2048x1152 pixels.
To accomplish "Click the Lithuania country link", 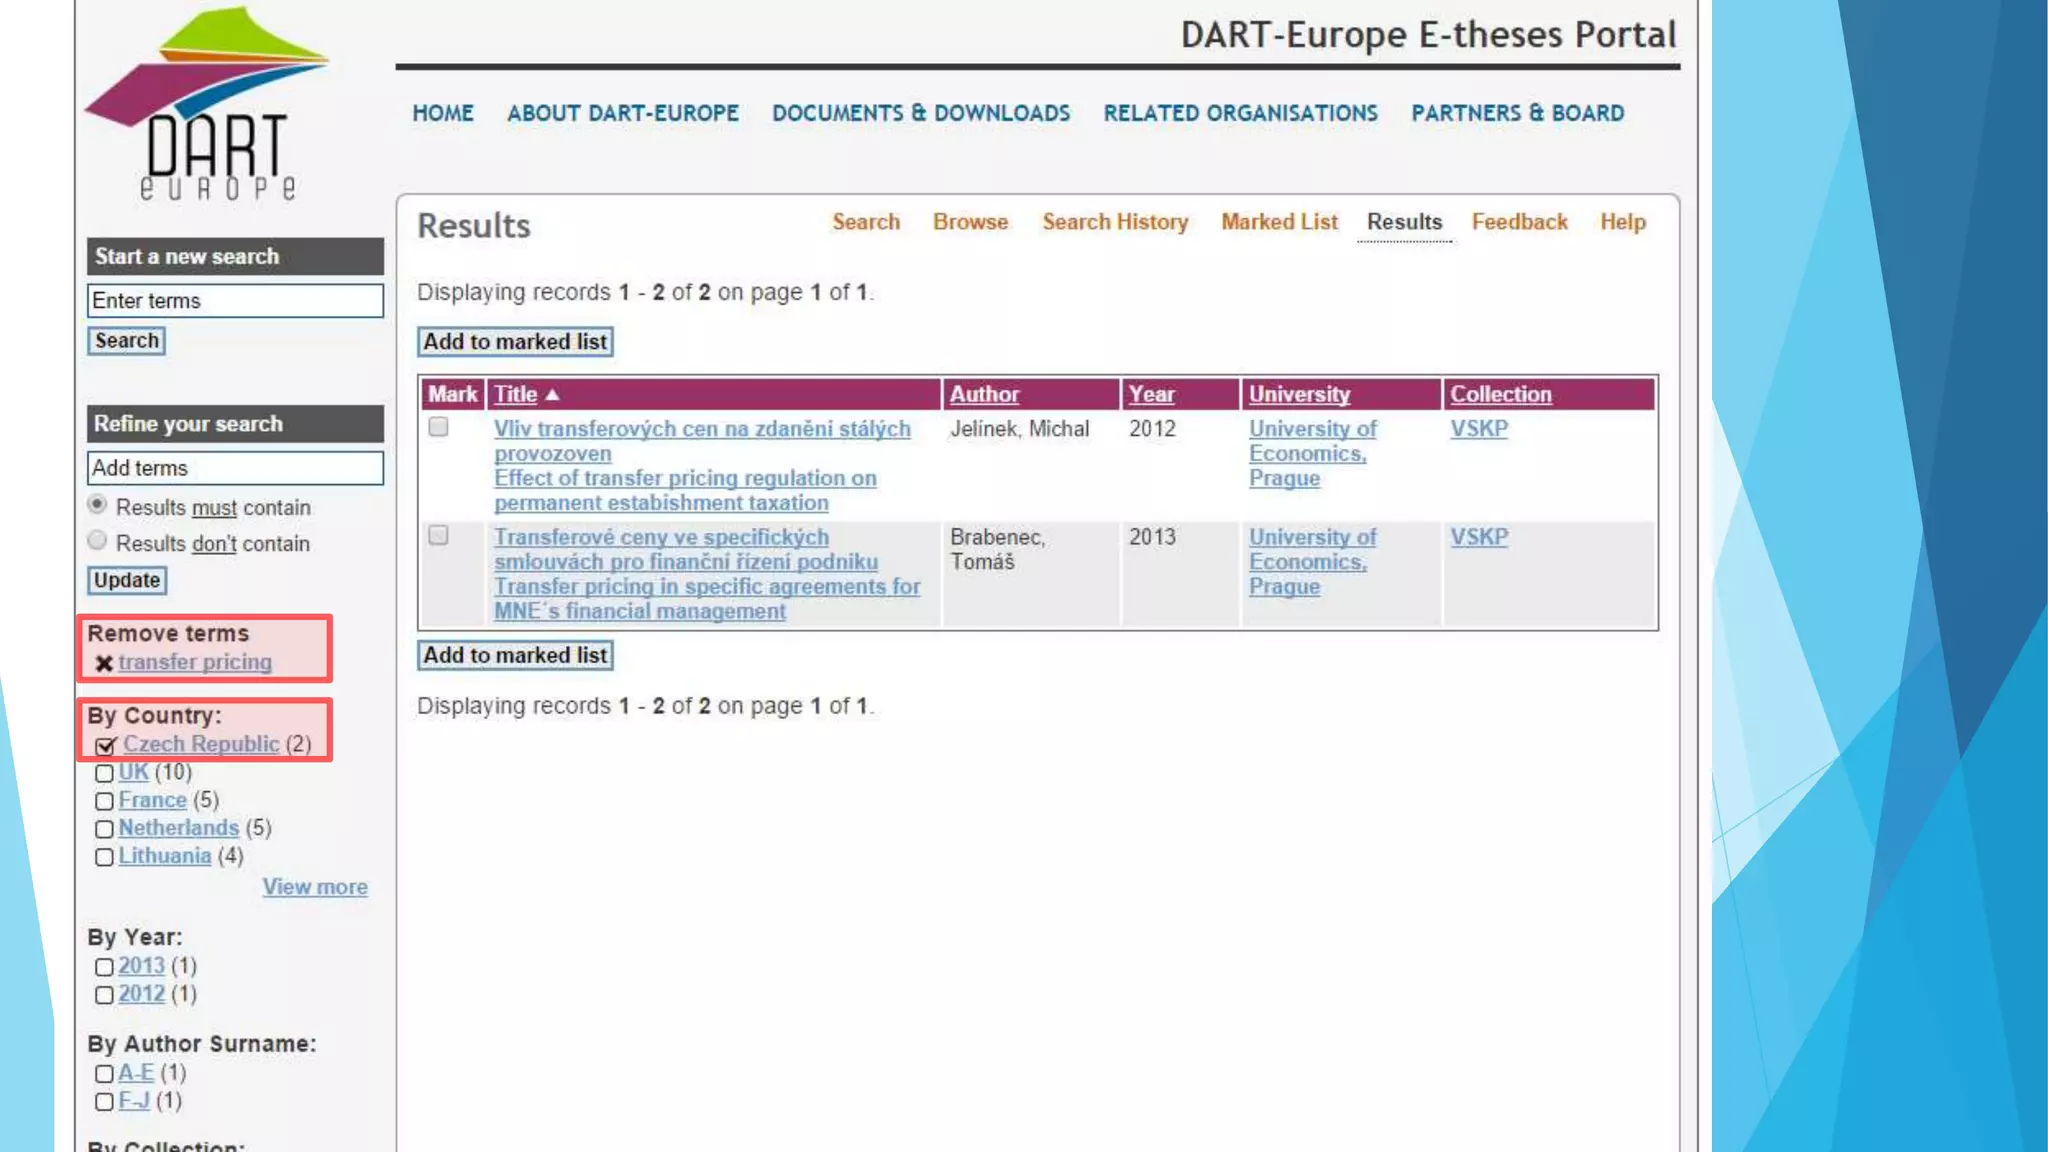I will click(x=164, y=856).
